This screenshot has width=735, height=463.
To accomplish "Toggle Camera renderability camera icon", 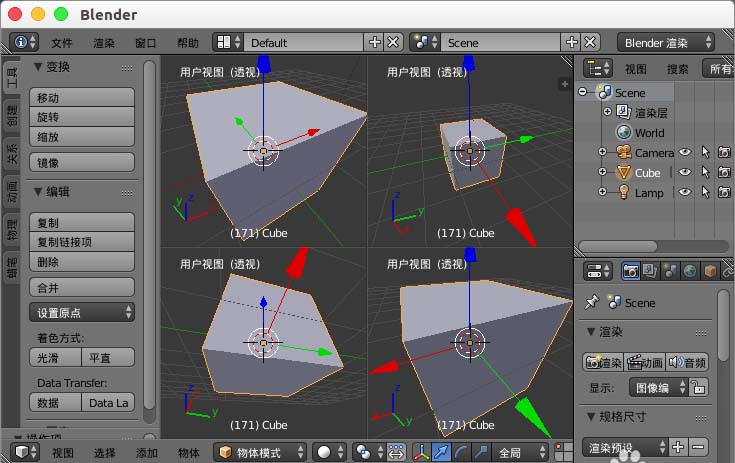I will coord(724,152).
